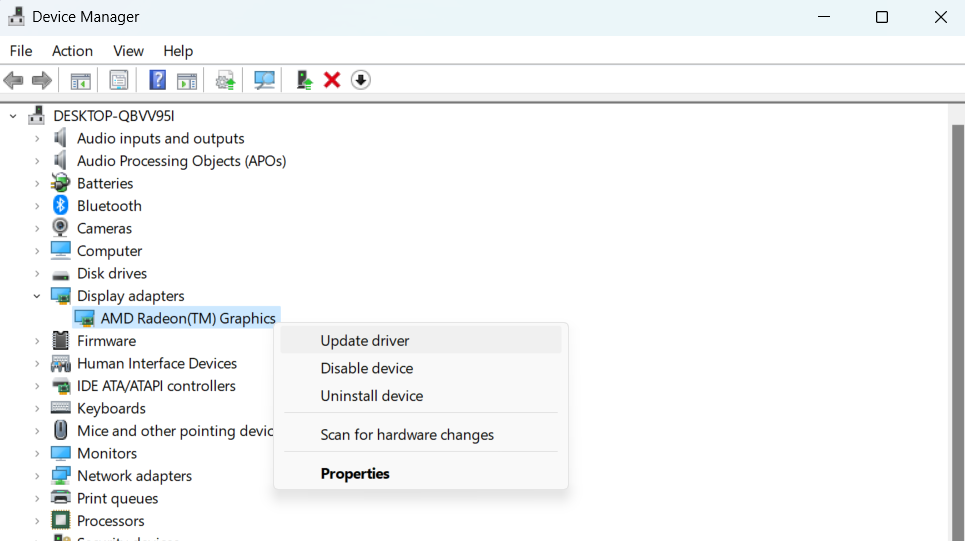Viewport: 965px width, 541px height.
Task: Expand the Bluetooth category
Action: (37, 206)
